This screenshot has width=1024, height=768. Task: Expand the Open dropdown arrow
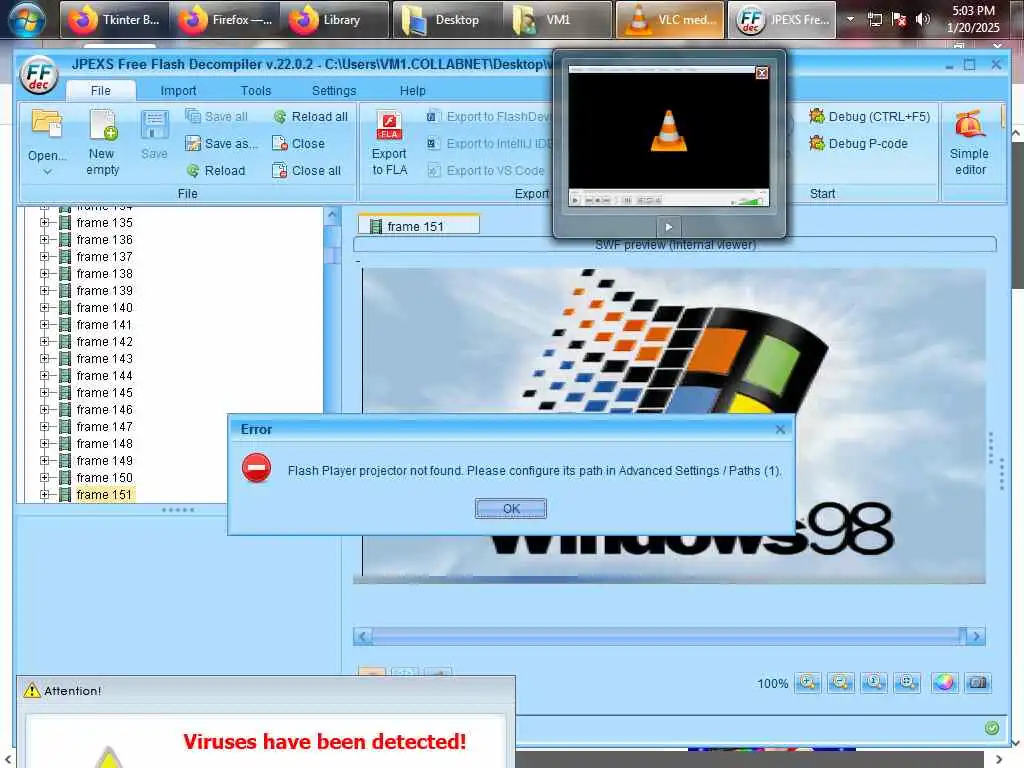(x=47, y=172)
